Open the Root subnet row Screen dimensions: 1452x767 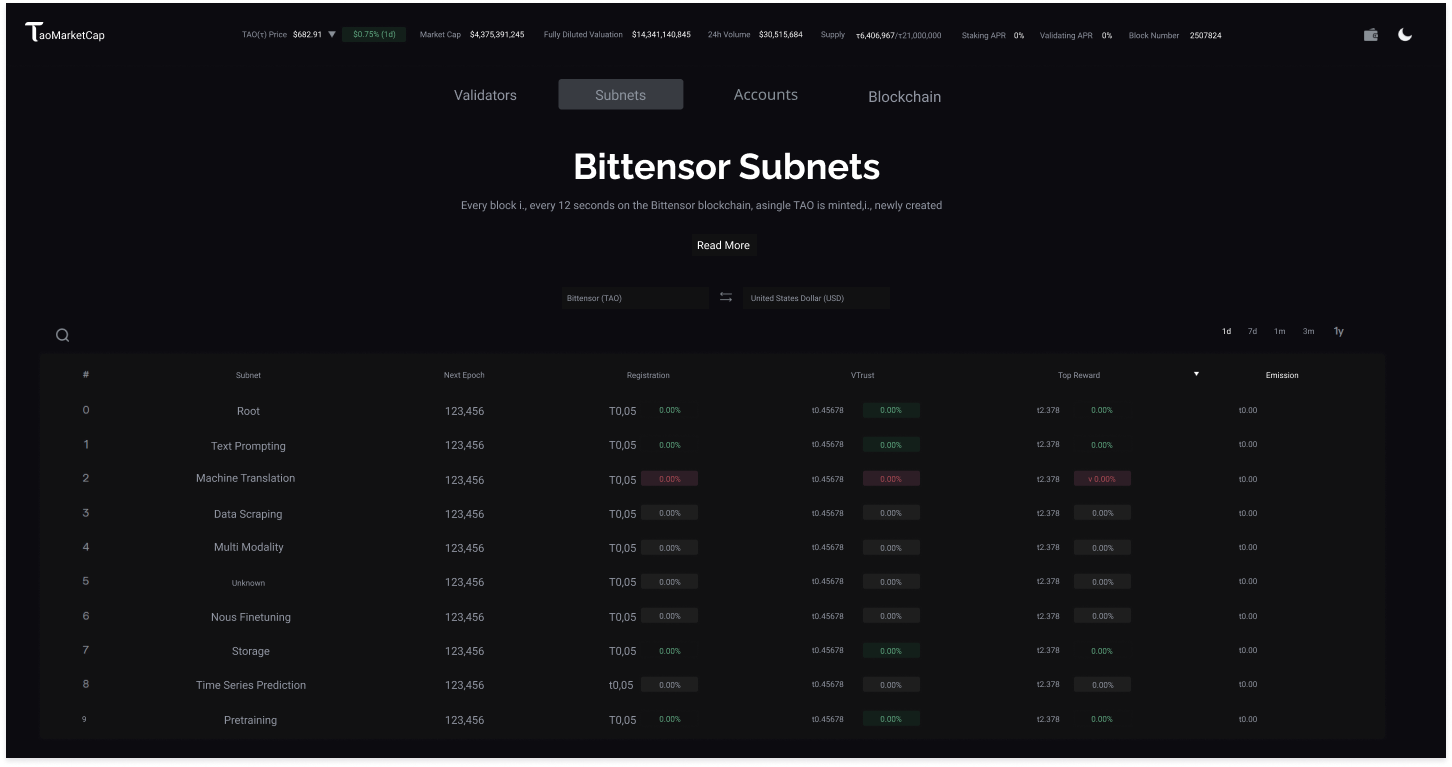tap(712, 411)
